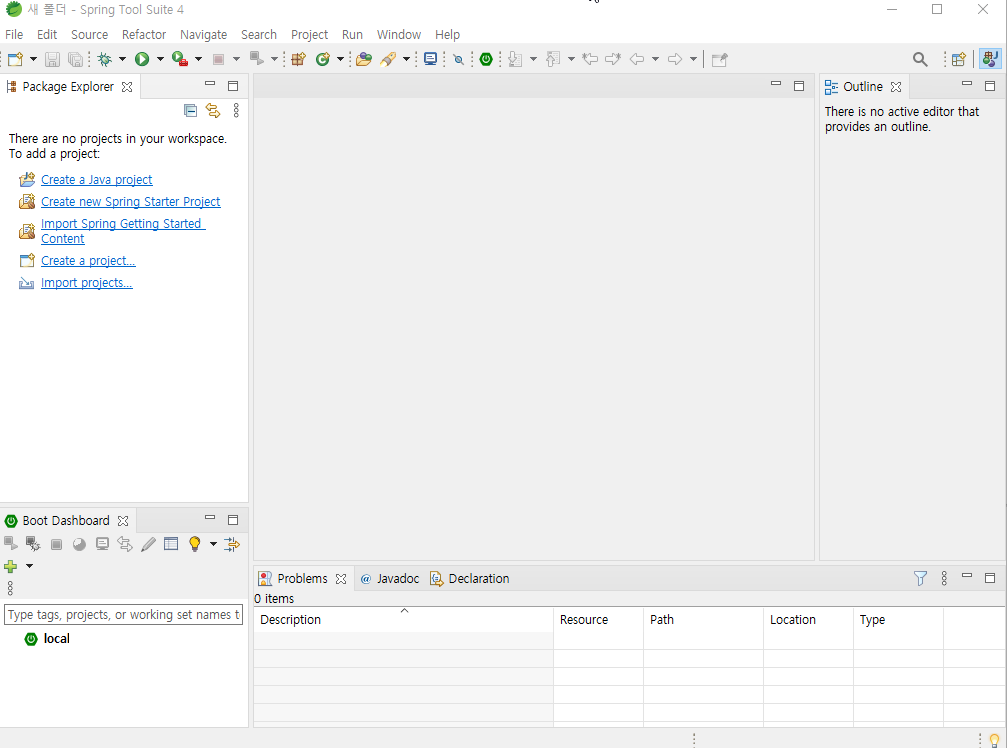
Task: Click the Problems view filter funnel icon
Action: (x=920, y=578)
